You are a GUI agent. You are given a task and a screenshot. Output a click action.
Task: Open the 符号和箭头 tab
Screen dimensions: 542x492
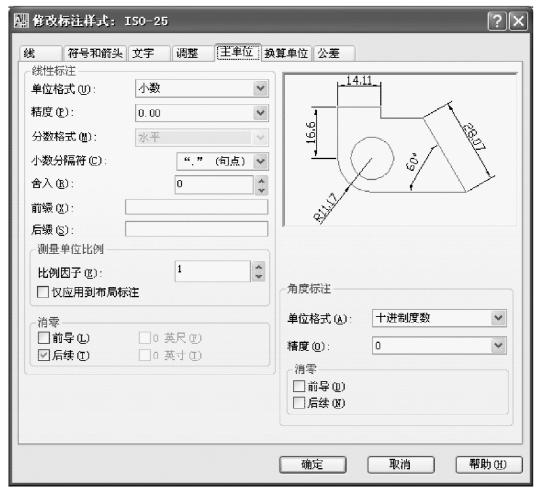pos(95,54)
